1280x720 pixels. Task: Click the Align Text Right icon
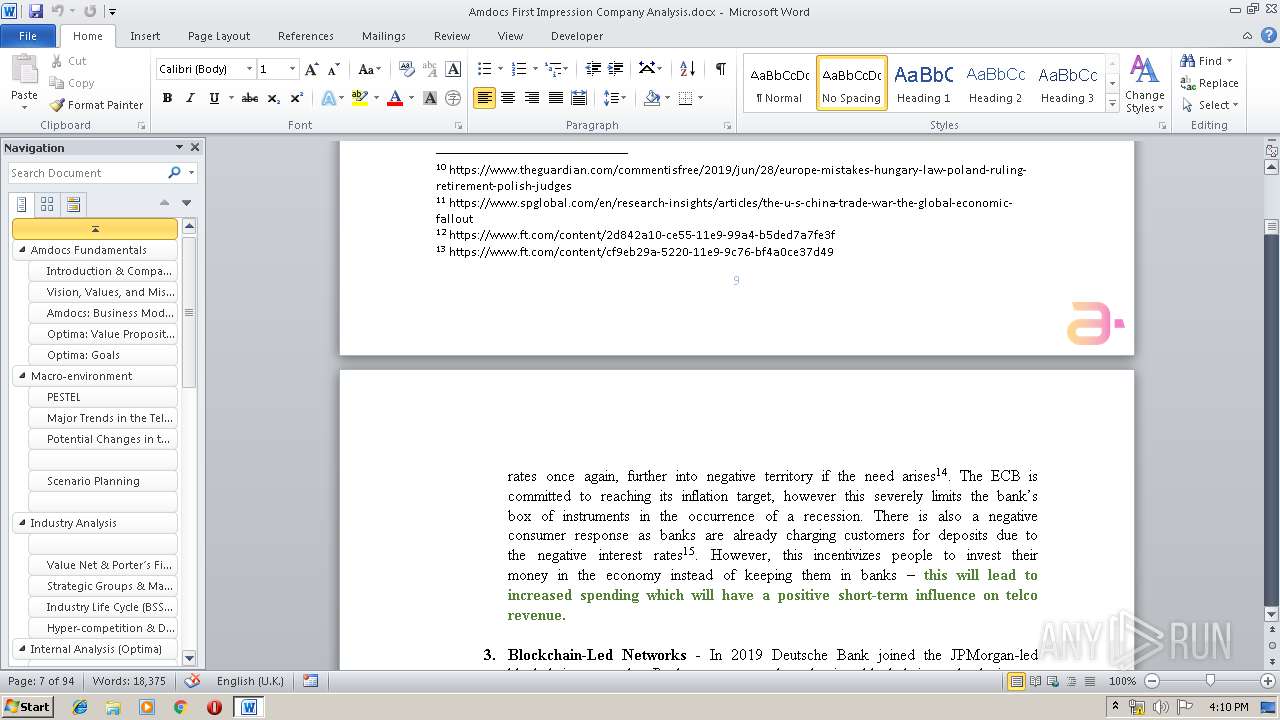[x=532, y=98]
